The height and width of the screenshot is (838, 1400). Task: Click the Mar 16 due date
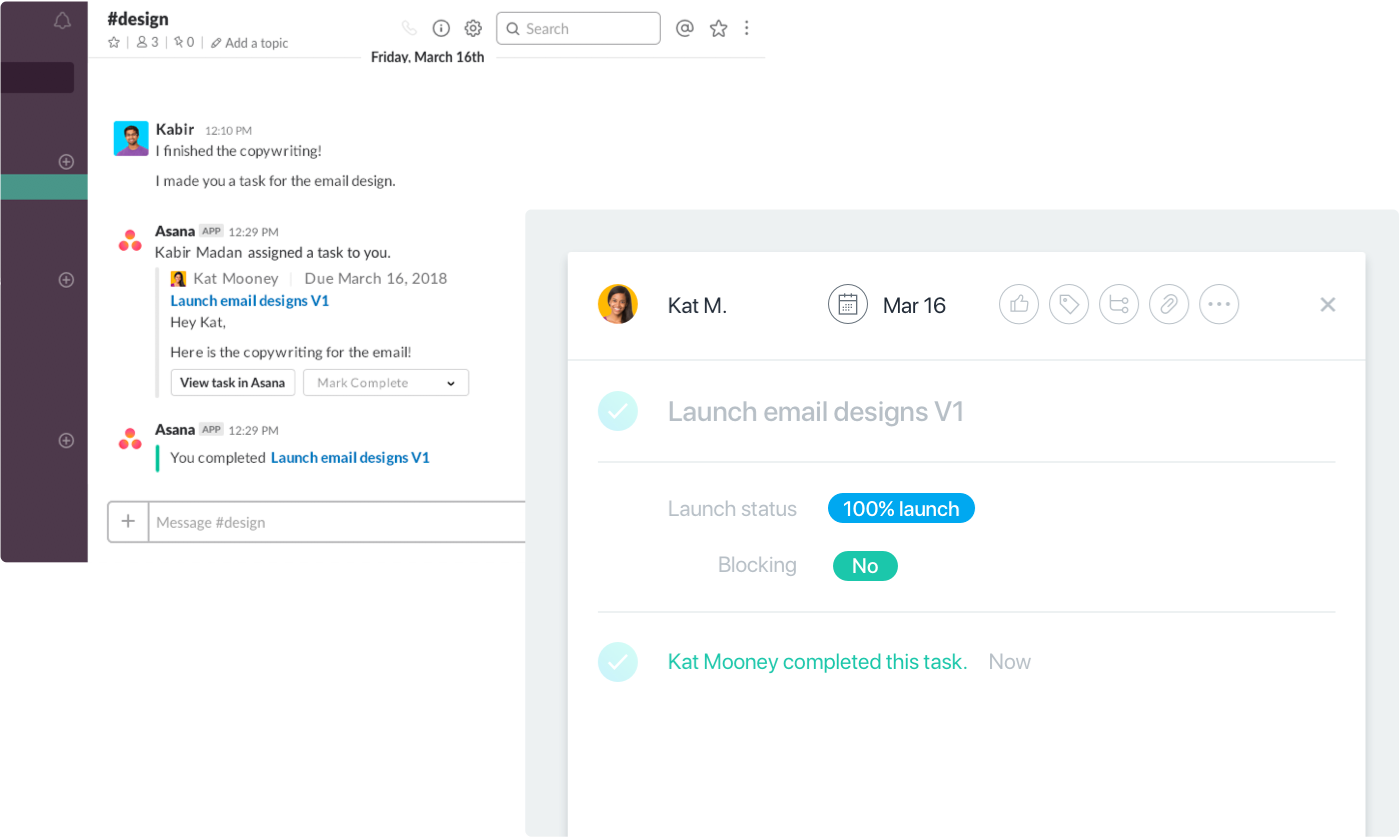click(914, 306)
